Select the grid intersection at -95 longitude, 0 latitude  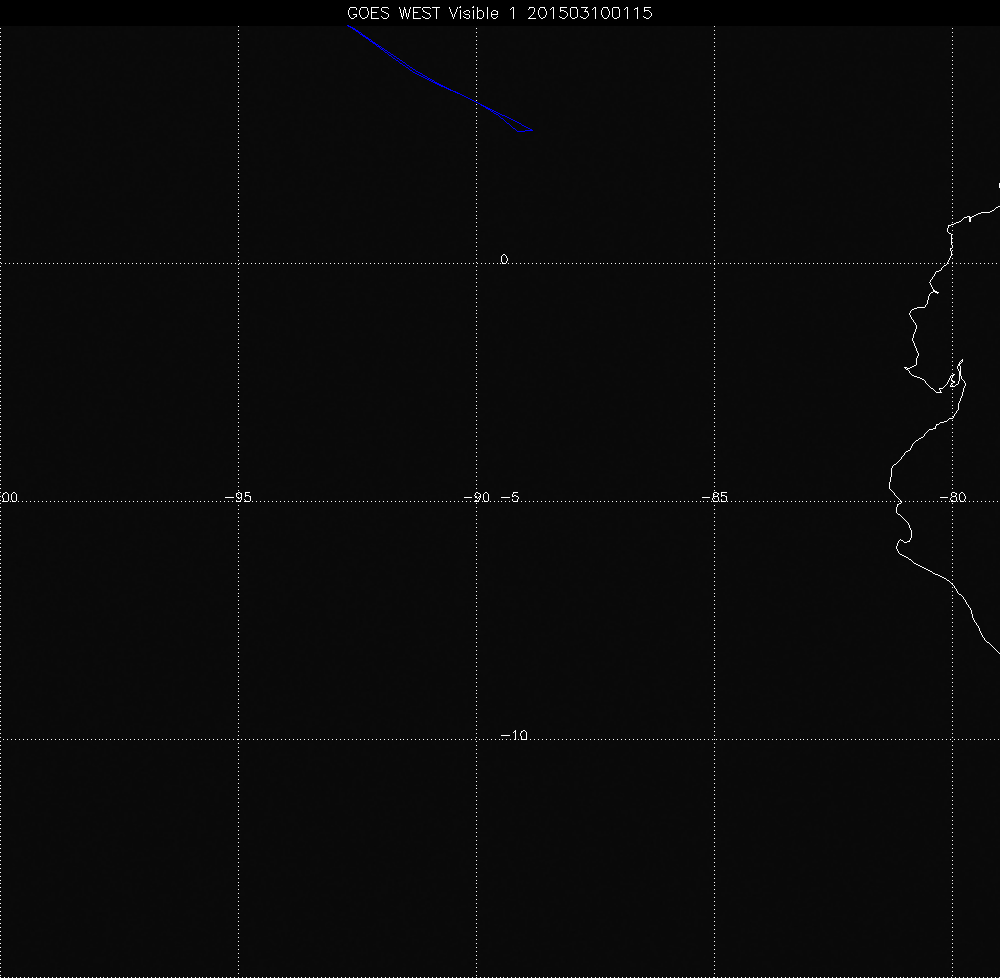(x=238, y=263)
